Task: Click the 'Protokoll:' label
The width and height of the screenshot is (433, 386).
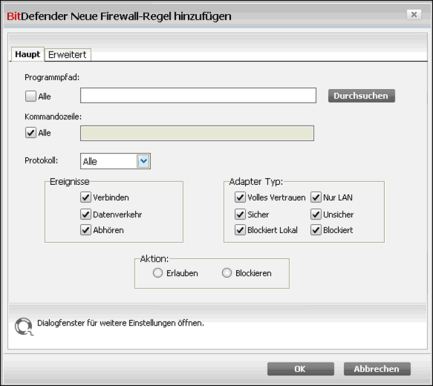Action: pos(41,160)
